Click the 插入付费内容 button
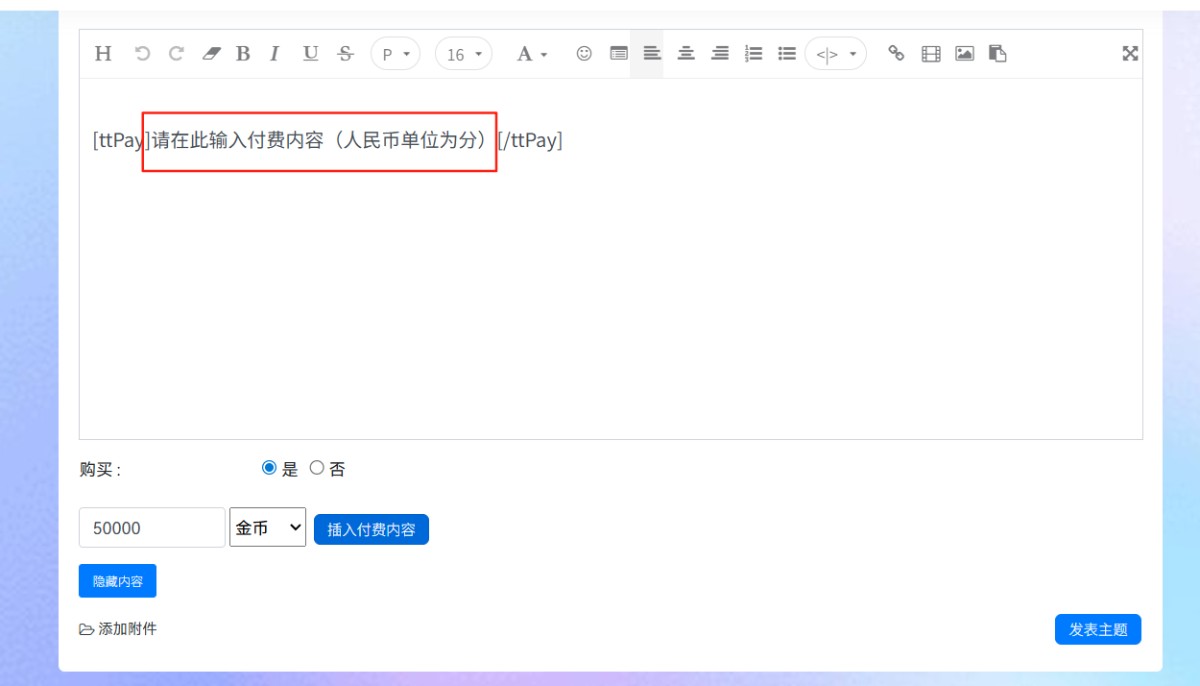 tap(371, 530)
